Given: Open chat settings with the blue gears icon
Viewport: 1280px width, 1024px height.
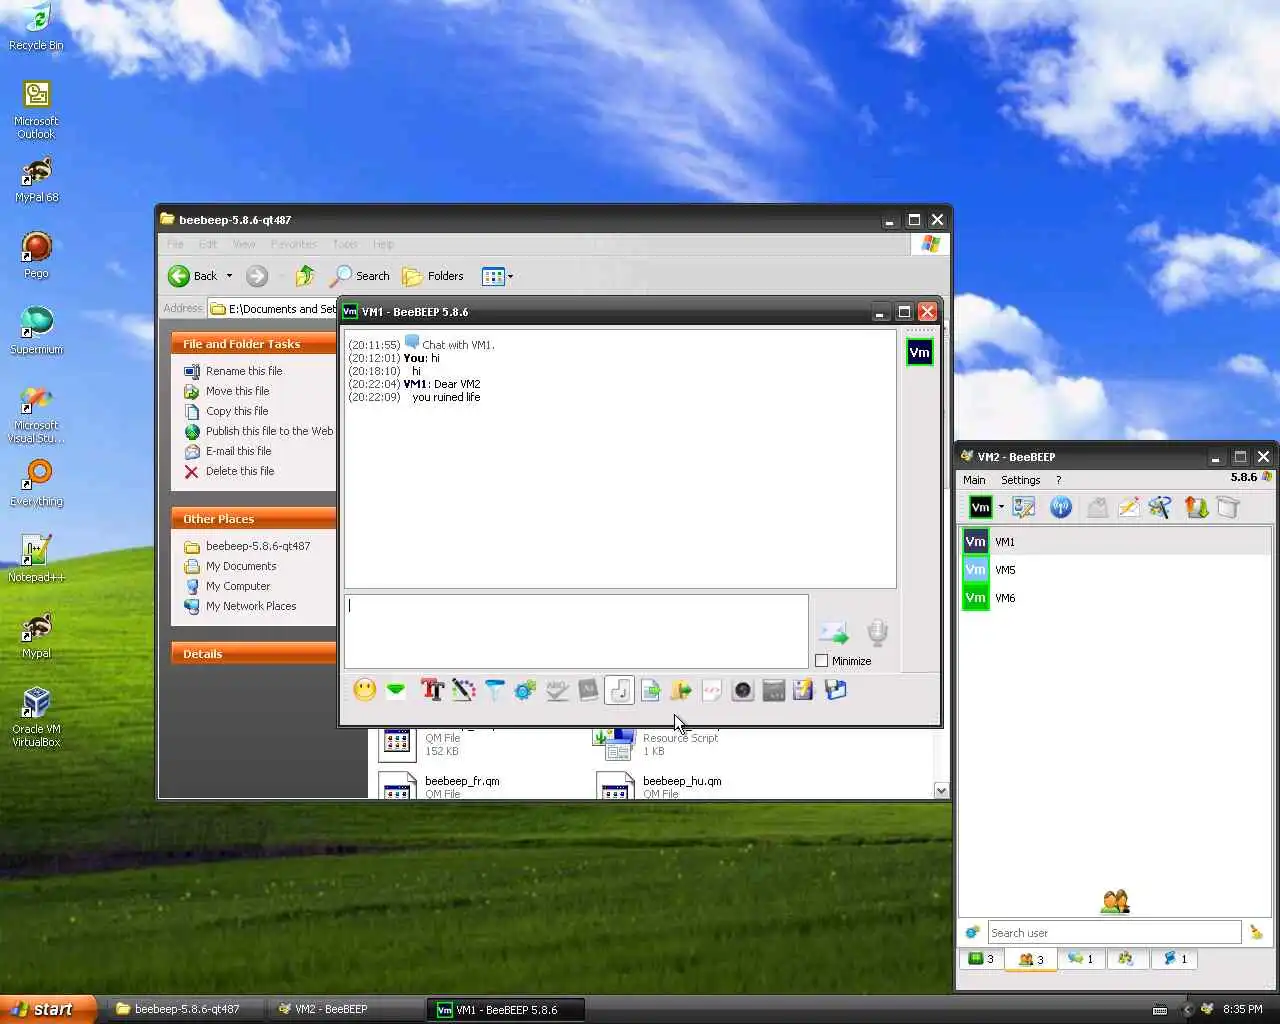Looking at the screenshot, I should pos(525,690).
